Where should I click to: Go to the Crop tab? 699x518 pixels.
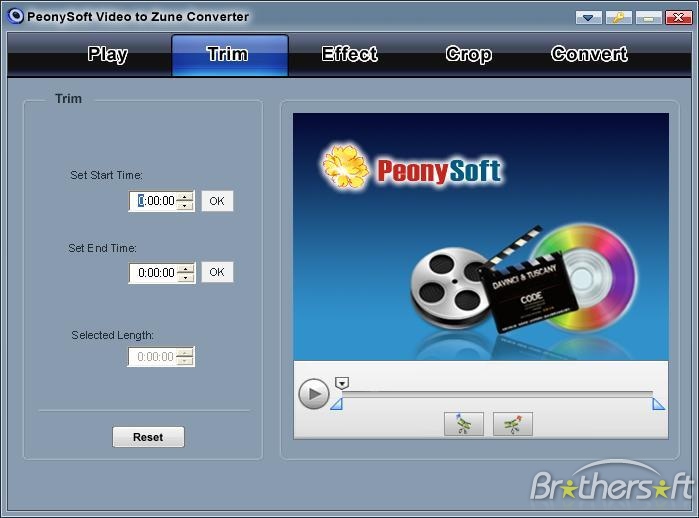(469, 54)
